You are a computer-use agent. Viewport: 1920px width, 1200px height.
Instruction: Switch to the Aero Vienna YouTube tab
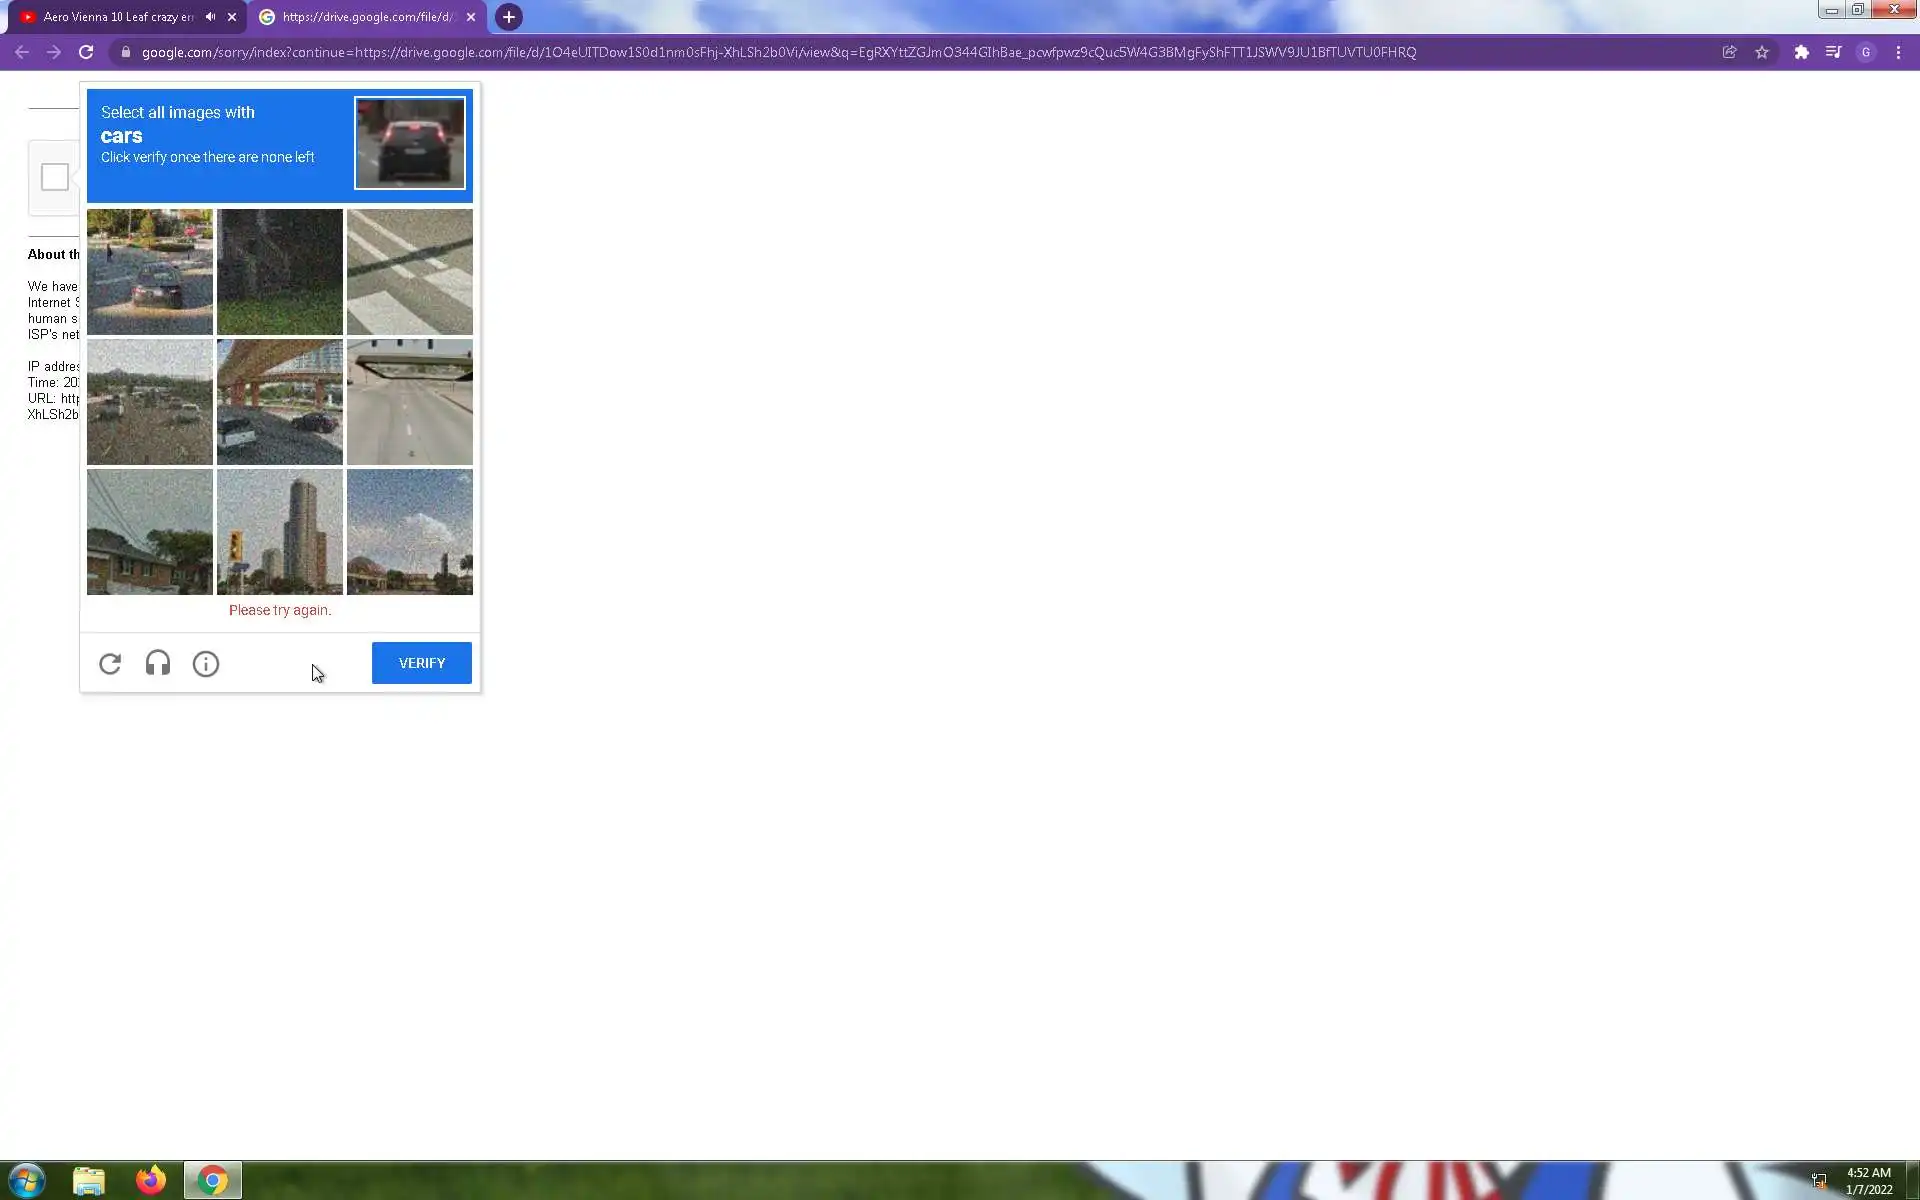click(118, 17)
